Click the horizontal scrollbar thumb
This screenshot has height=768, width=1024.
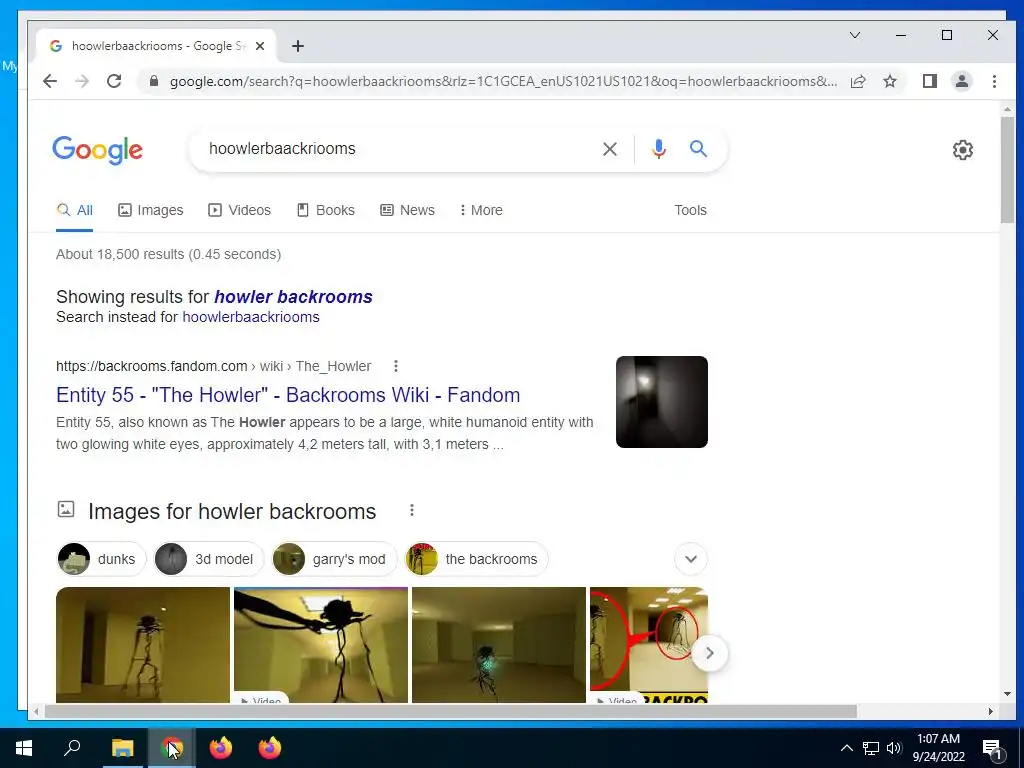click(451, 711)
